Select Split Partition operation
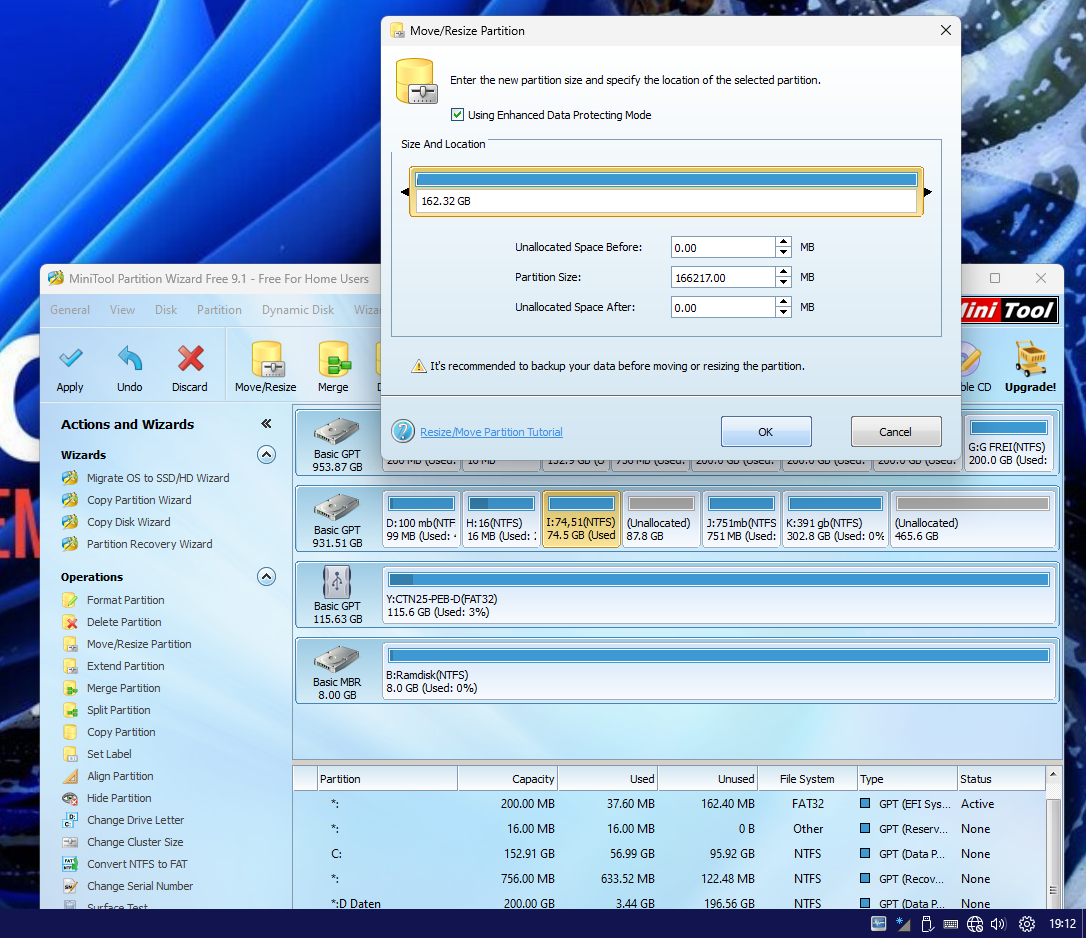This screenshot has height=938, width=1086. [118, 710]
